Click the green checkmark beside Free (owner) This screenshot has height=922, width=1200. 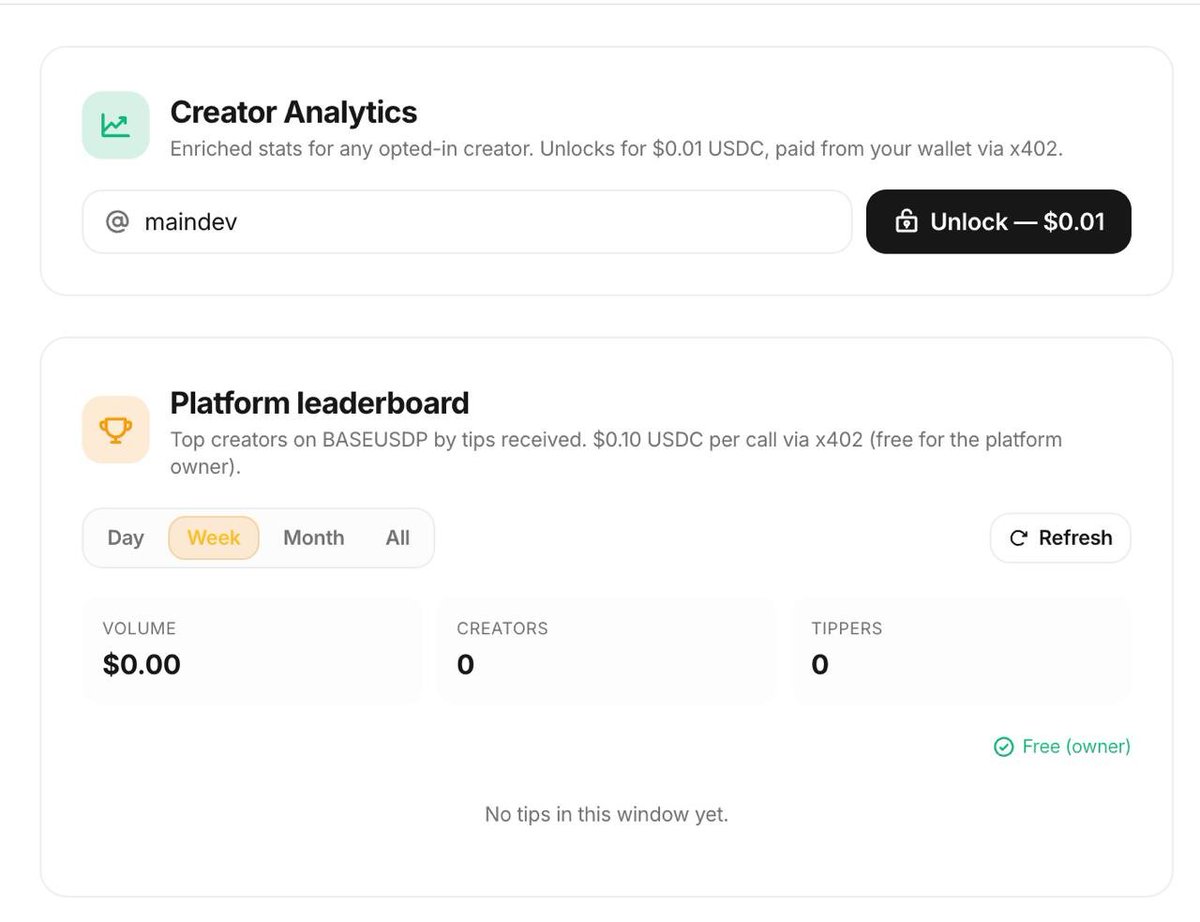click(1003, 747)
